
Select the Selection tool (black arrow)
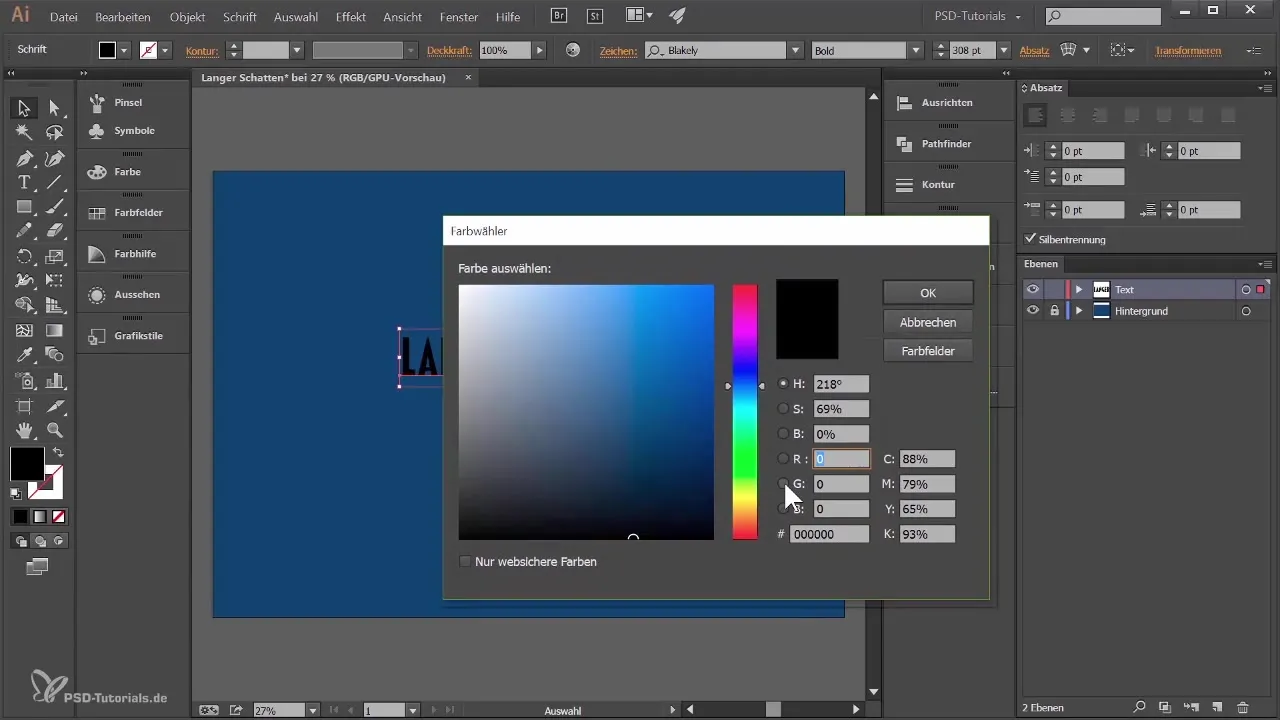(24, 108)
